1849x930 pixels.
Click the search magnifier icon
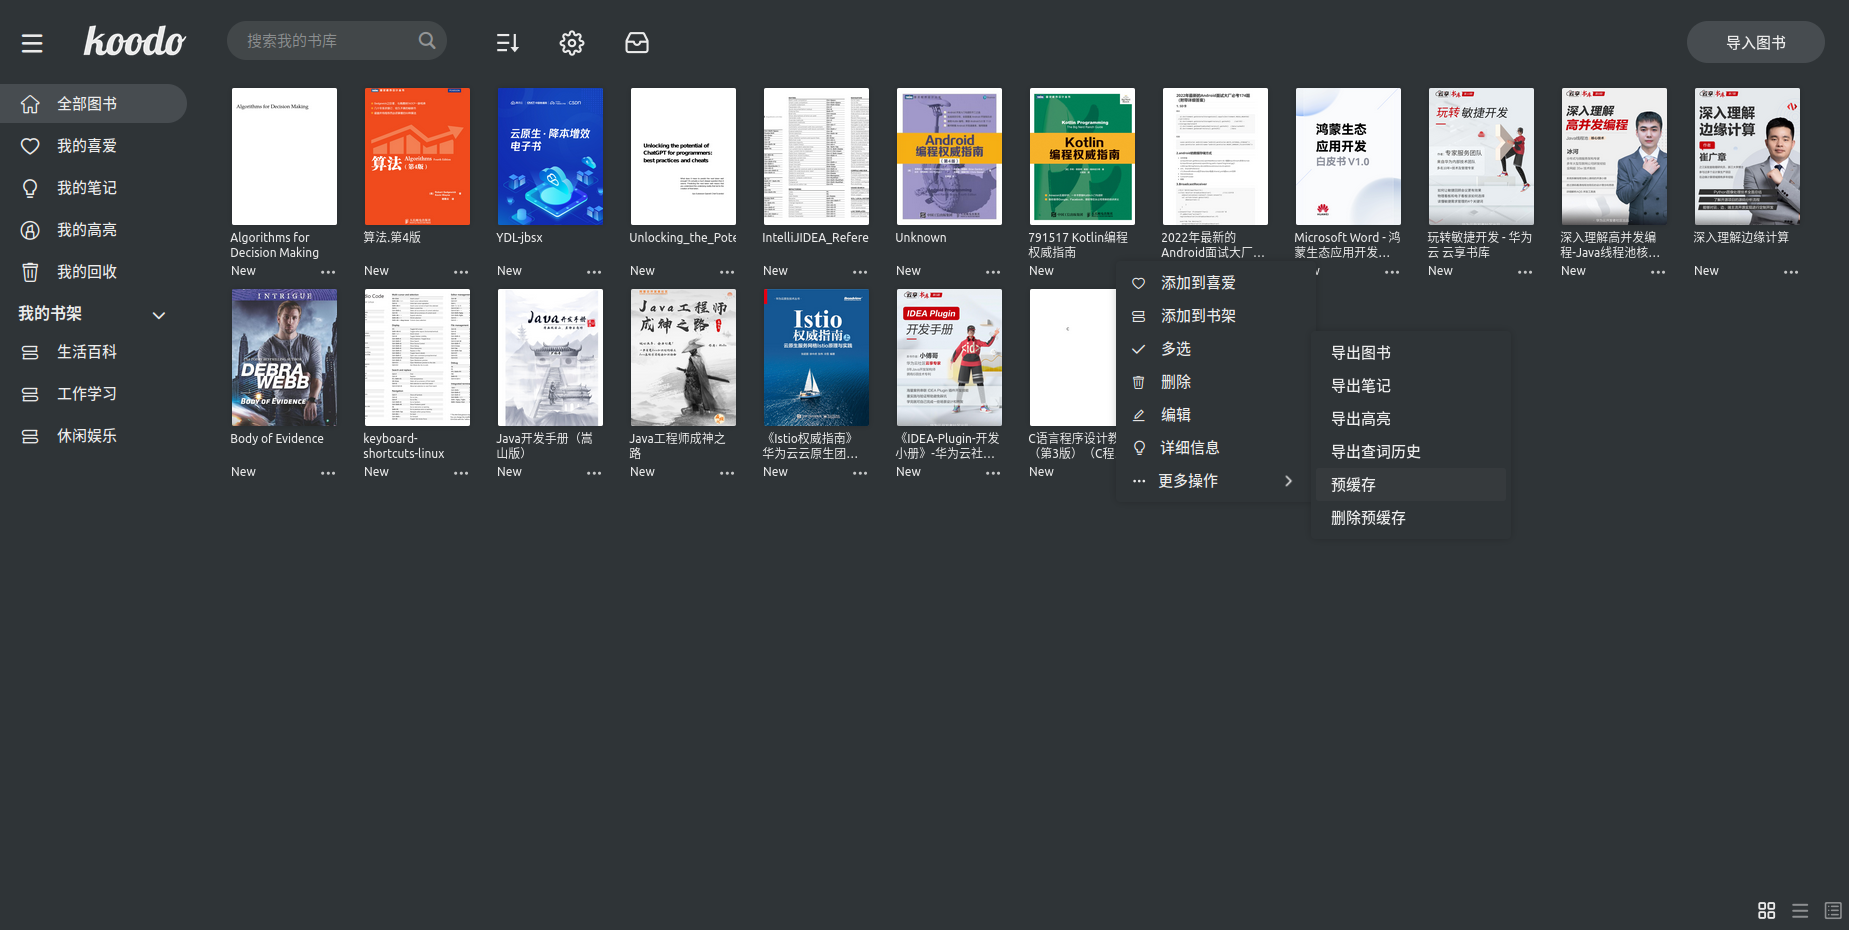pyautogui.click(x=427, y=41)
